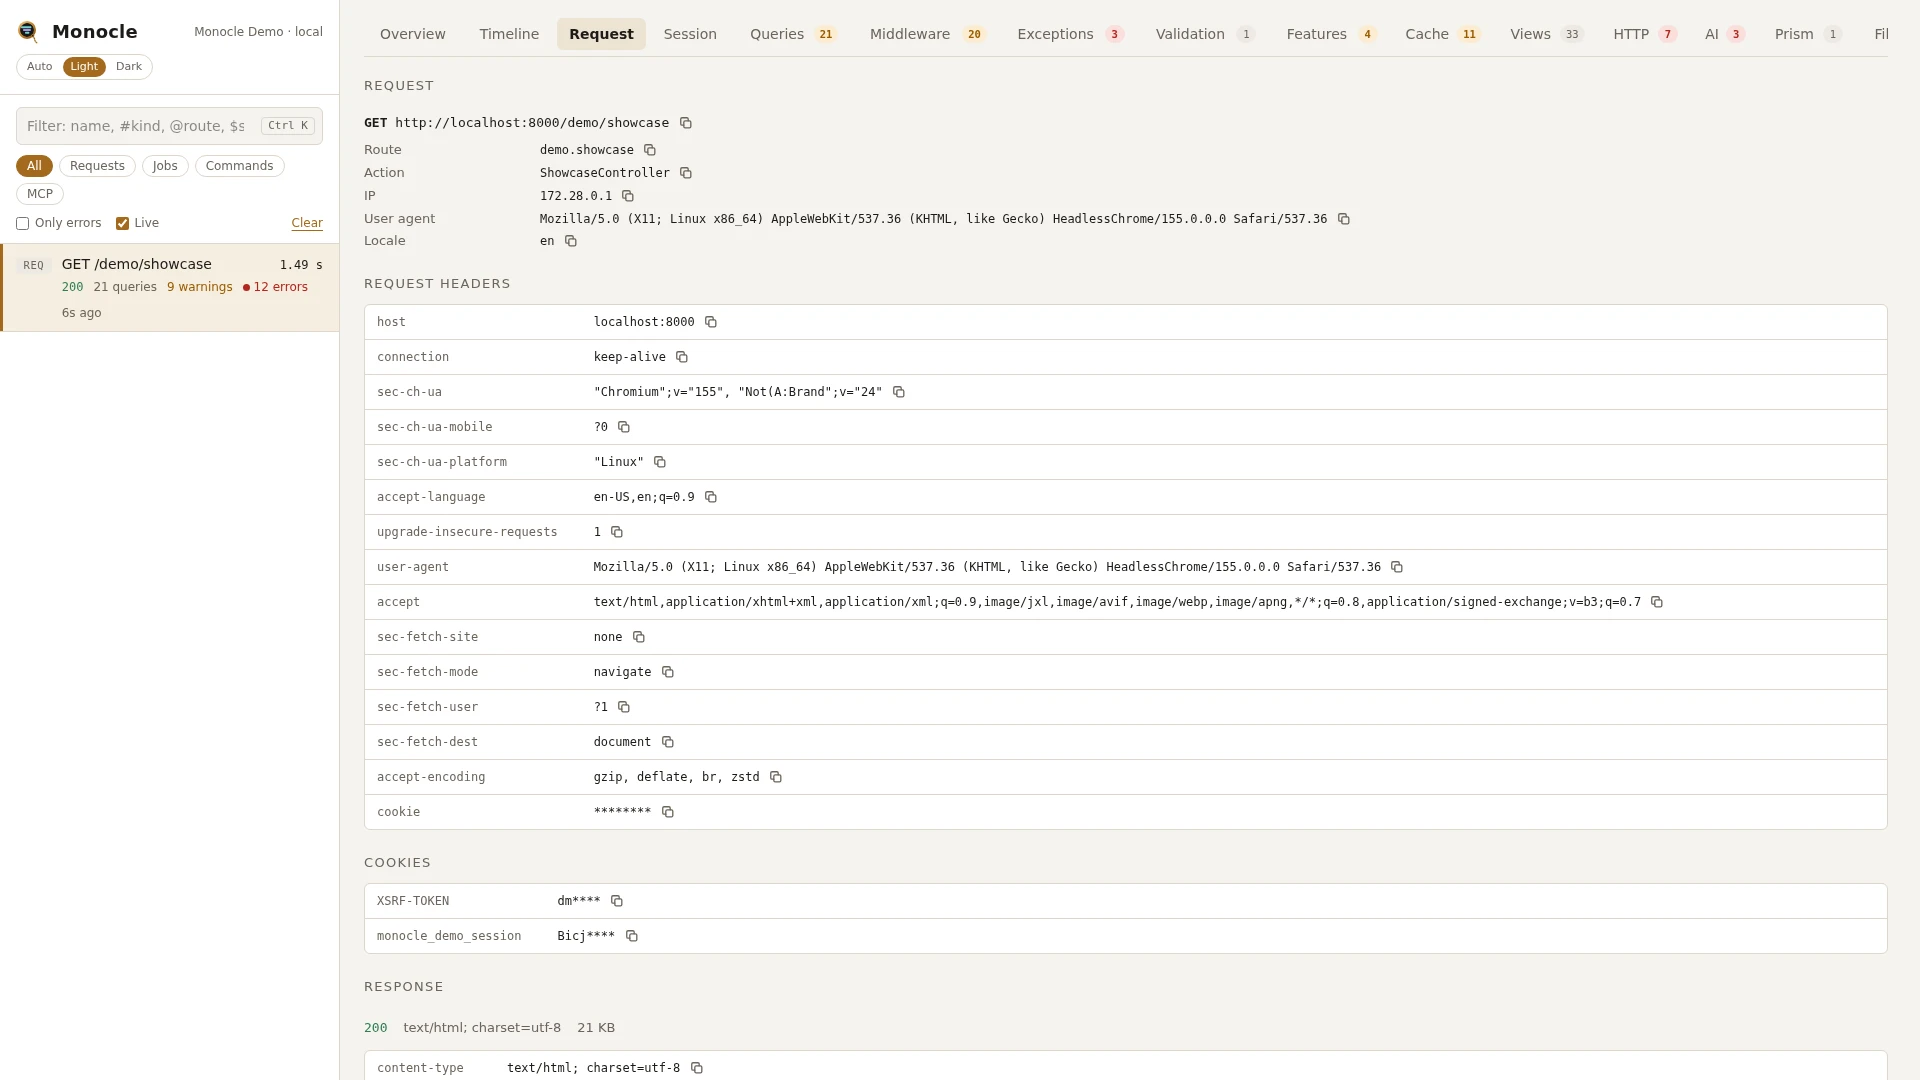Image resolution: width=1920 pixels, height=1080 pixels.
Task: Uncheck the Live checkbox
Action: pos(122,224)
